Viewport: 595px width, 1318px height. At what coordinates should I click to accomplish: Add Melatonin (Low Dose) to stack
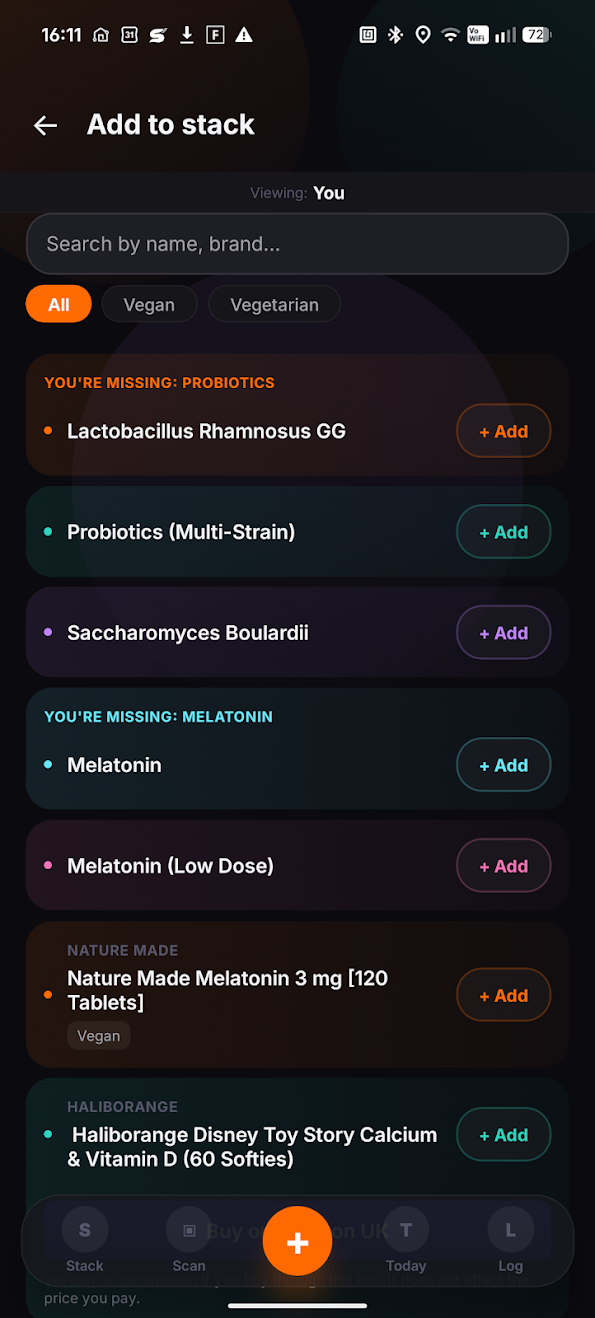point(504,866)
